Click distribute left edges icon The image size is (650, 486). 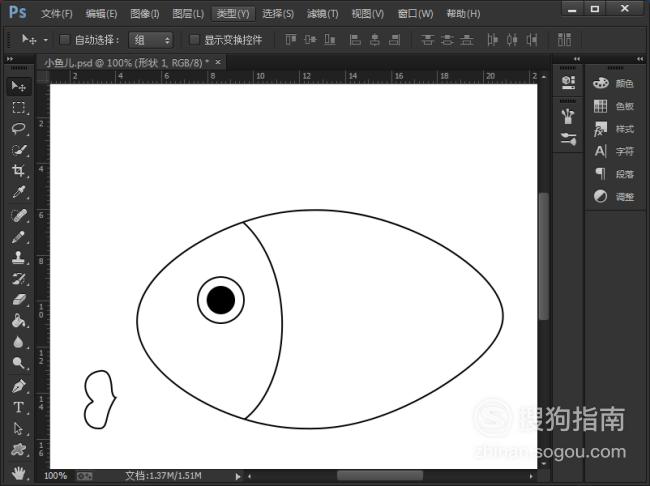pyautogui.click(x=492, y=40)
